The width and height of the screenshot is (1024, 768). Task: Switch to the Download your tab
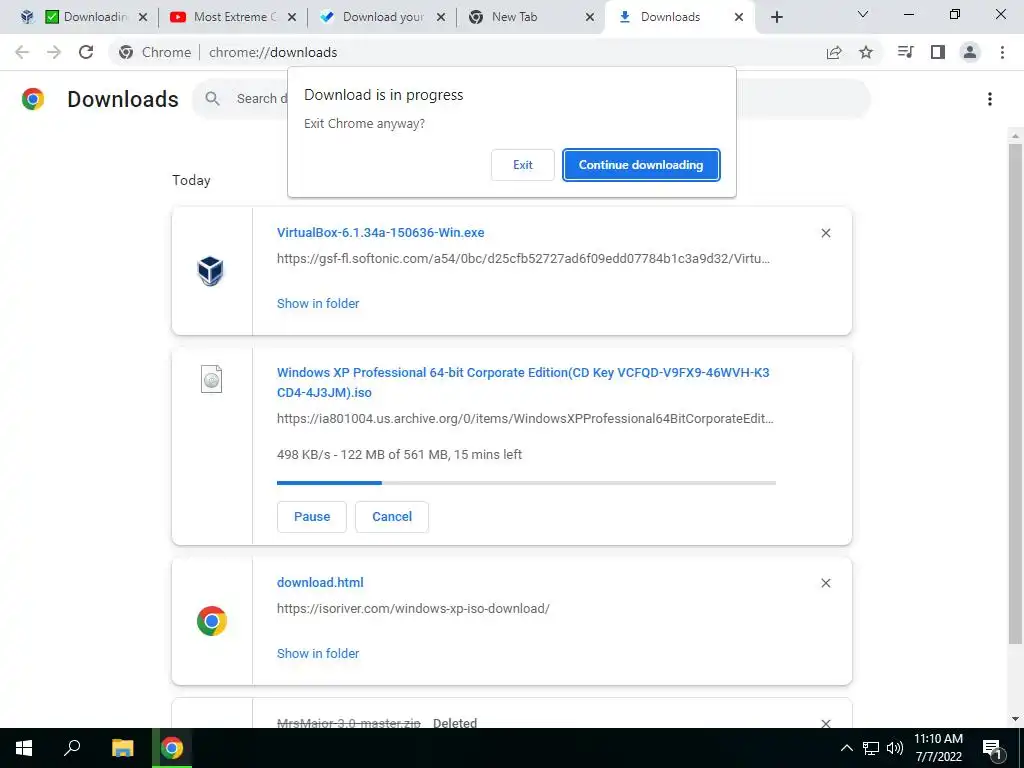click(383, 17)
